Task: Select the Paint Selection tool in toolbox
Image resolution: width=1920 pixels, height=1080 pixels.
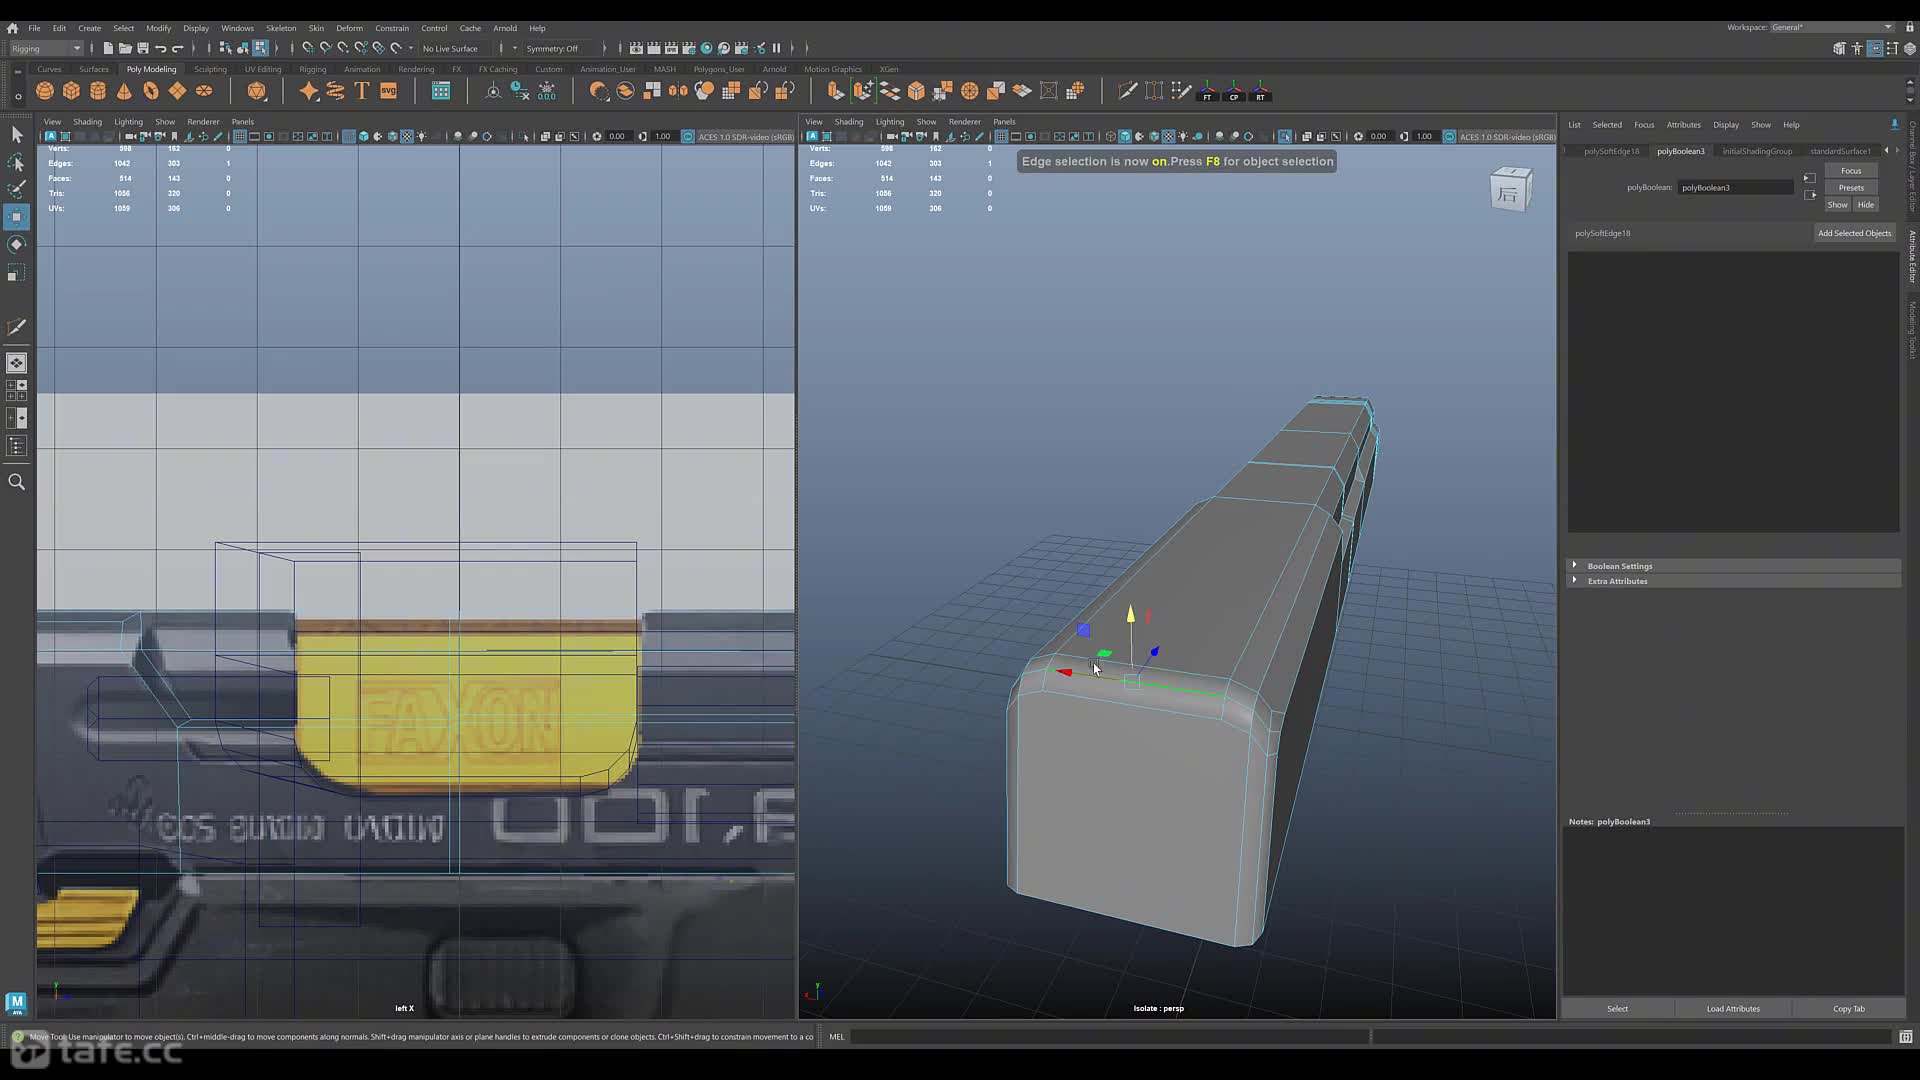Action: point(16,189)
